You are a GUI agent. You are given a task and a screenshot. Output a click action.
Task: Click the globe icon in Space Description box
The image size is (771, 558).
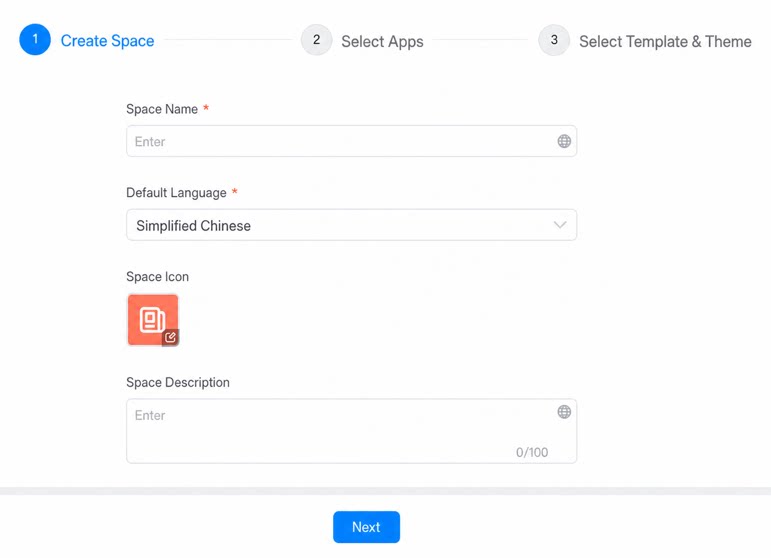[x=564, y=411]
